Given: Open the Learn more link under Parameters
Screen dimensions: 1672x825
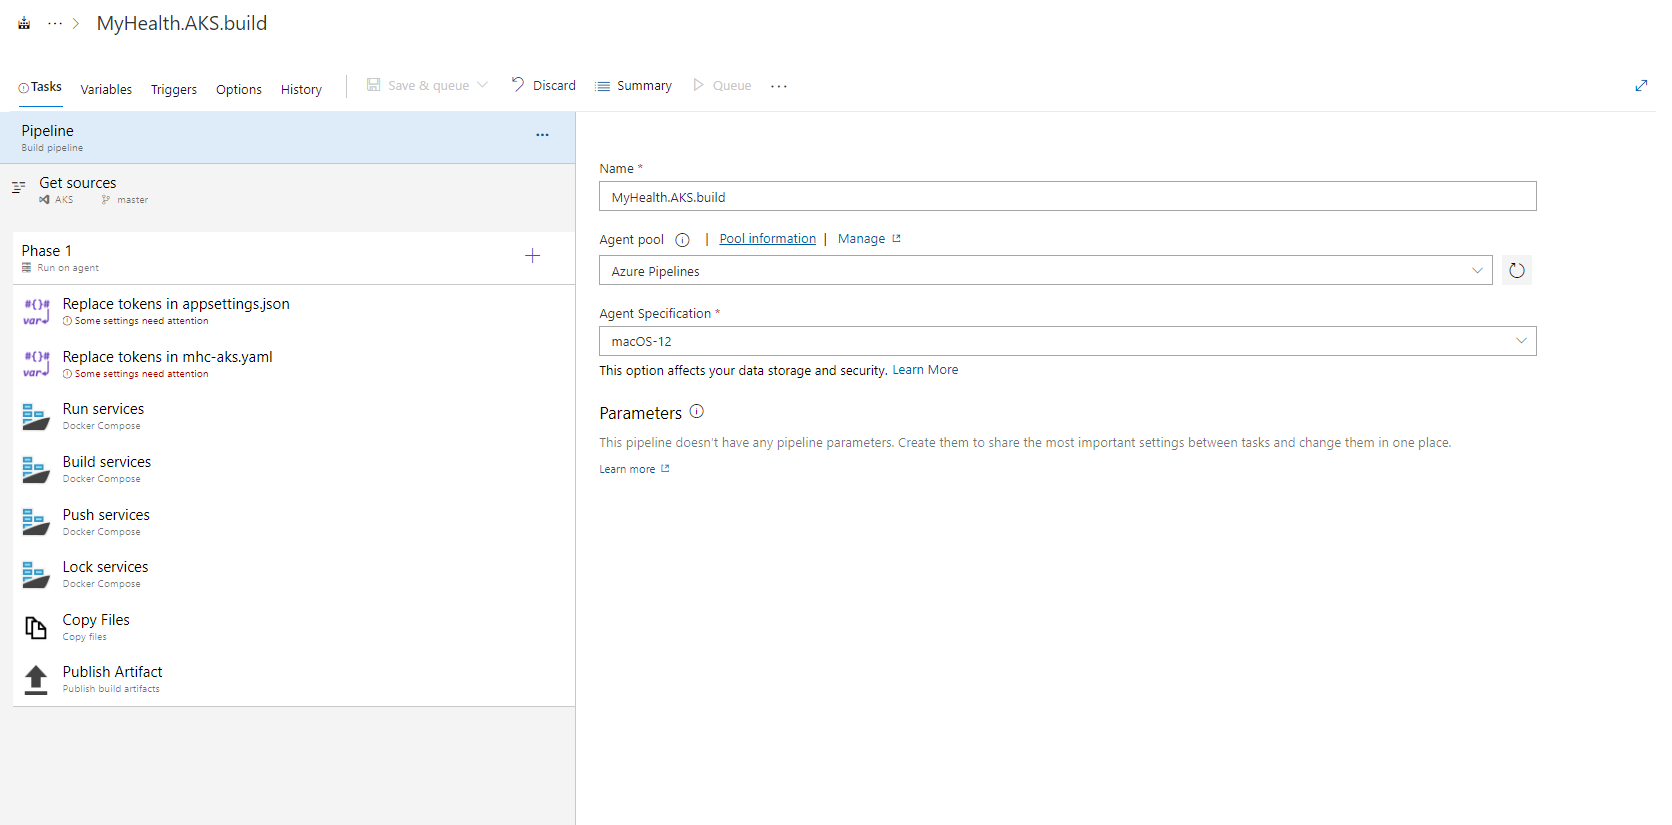Looking at the screenshot, I should click(x=634, y=469).
